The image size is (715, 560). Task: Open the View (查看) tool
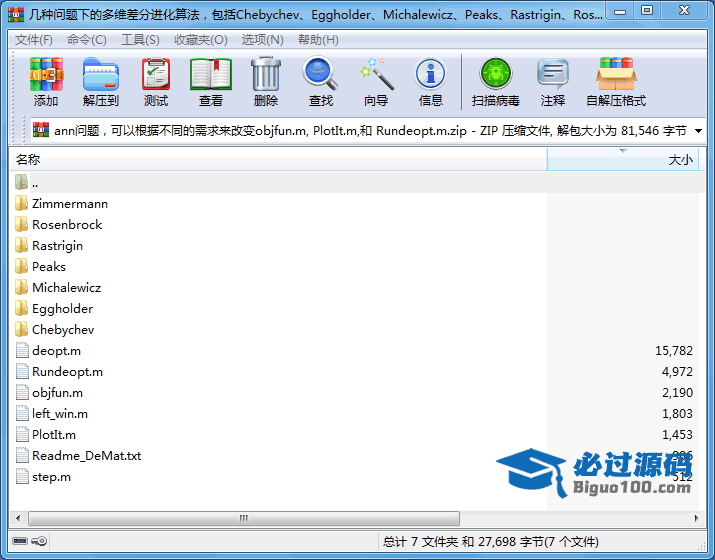point(211,74)
